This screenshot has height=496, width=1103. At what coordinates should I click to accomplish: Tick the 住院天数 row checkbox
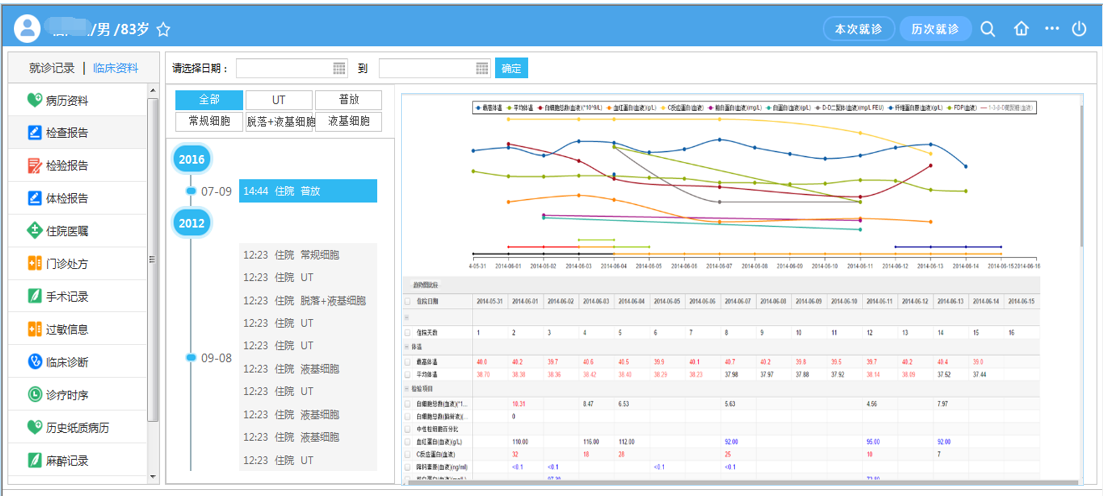(x=408, y=332)
